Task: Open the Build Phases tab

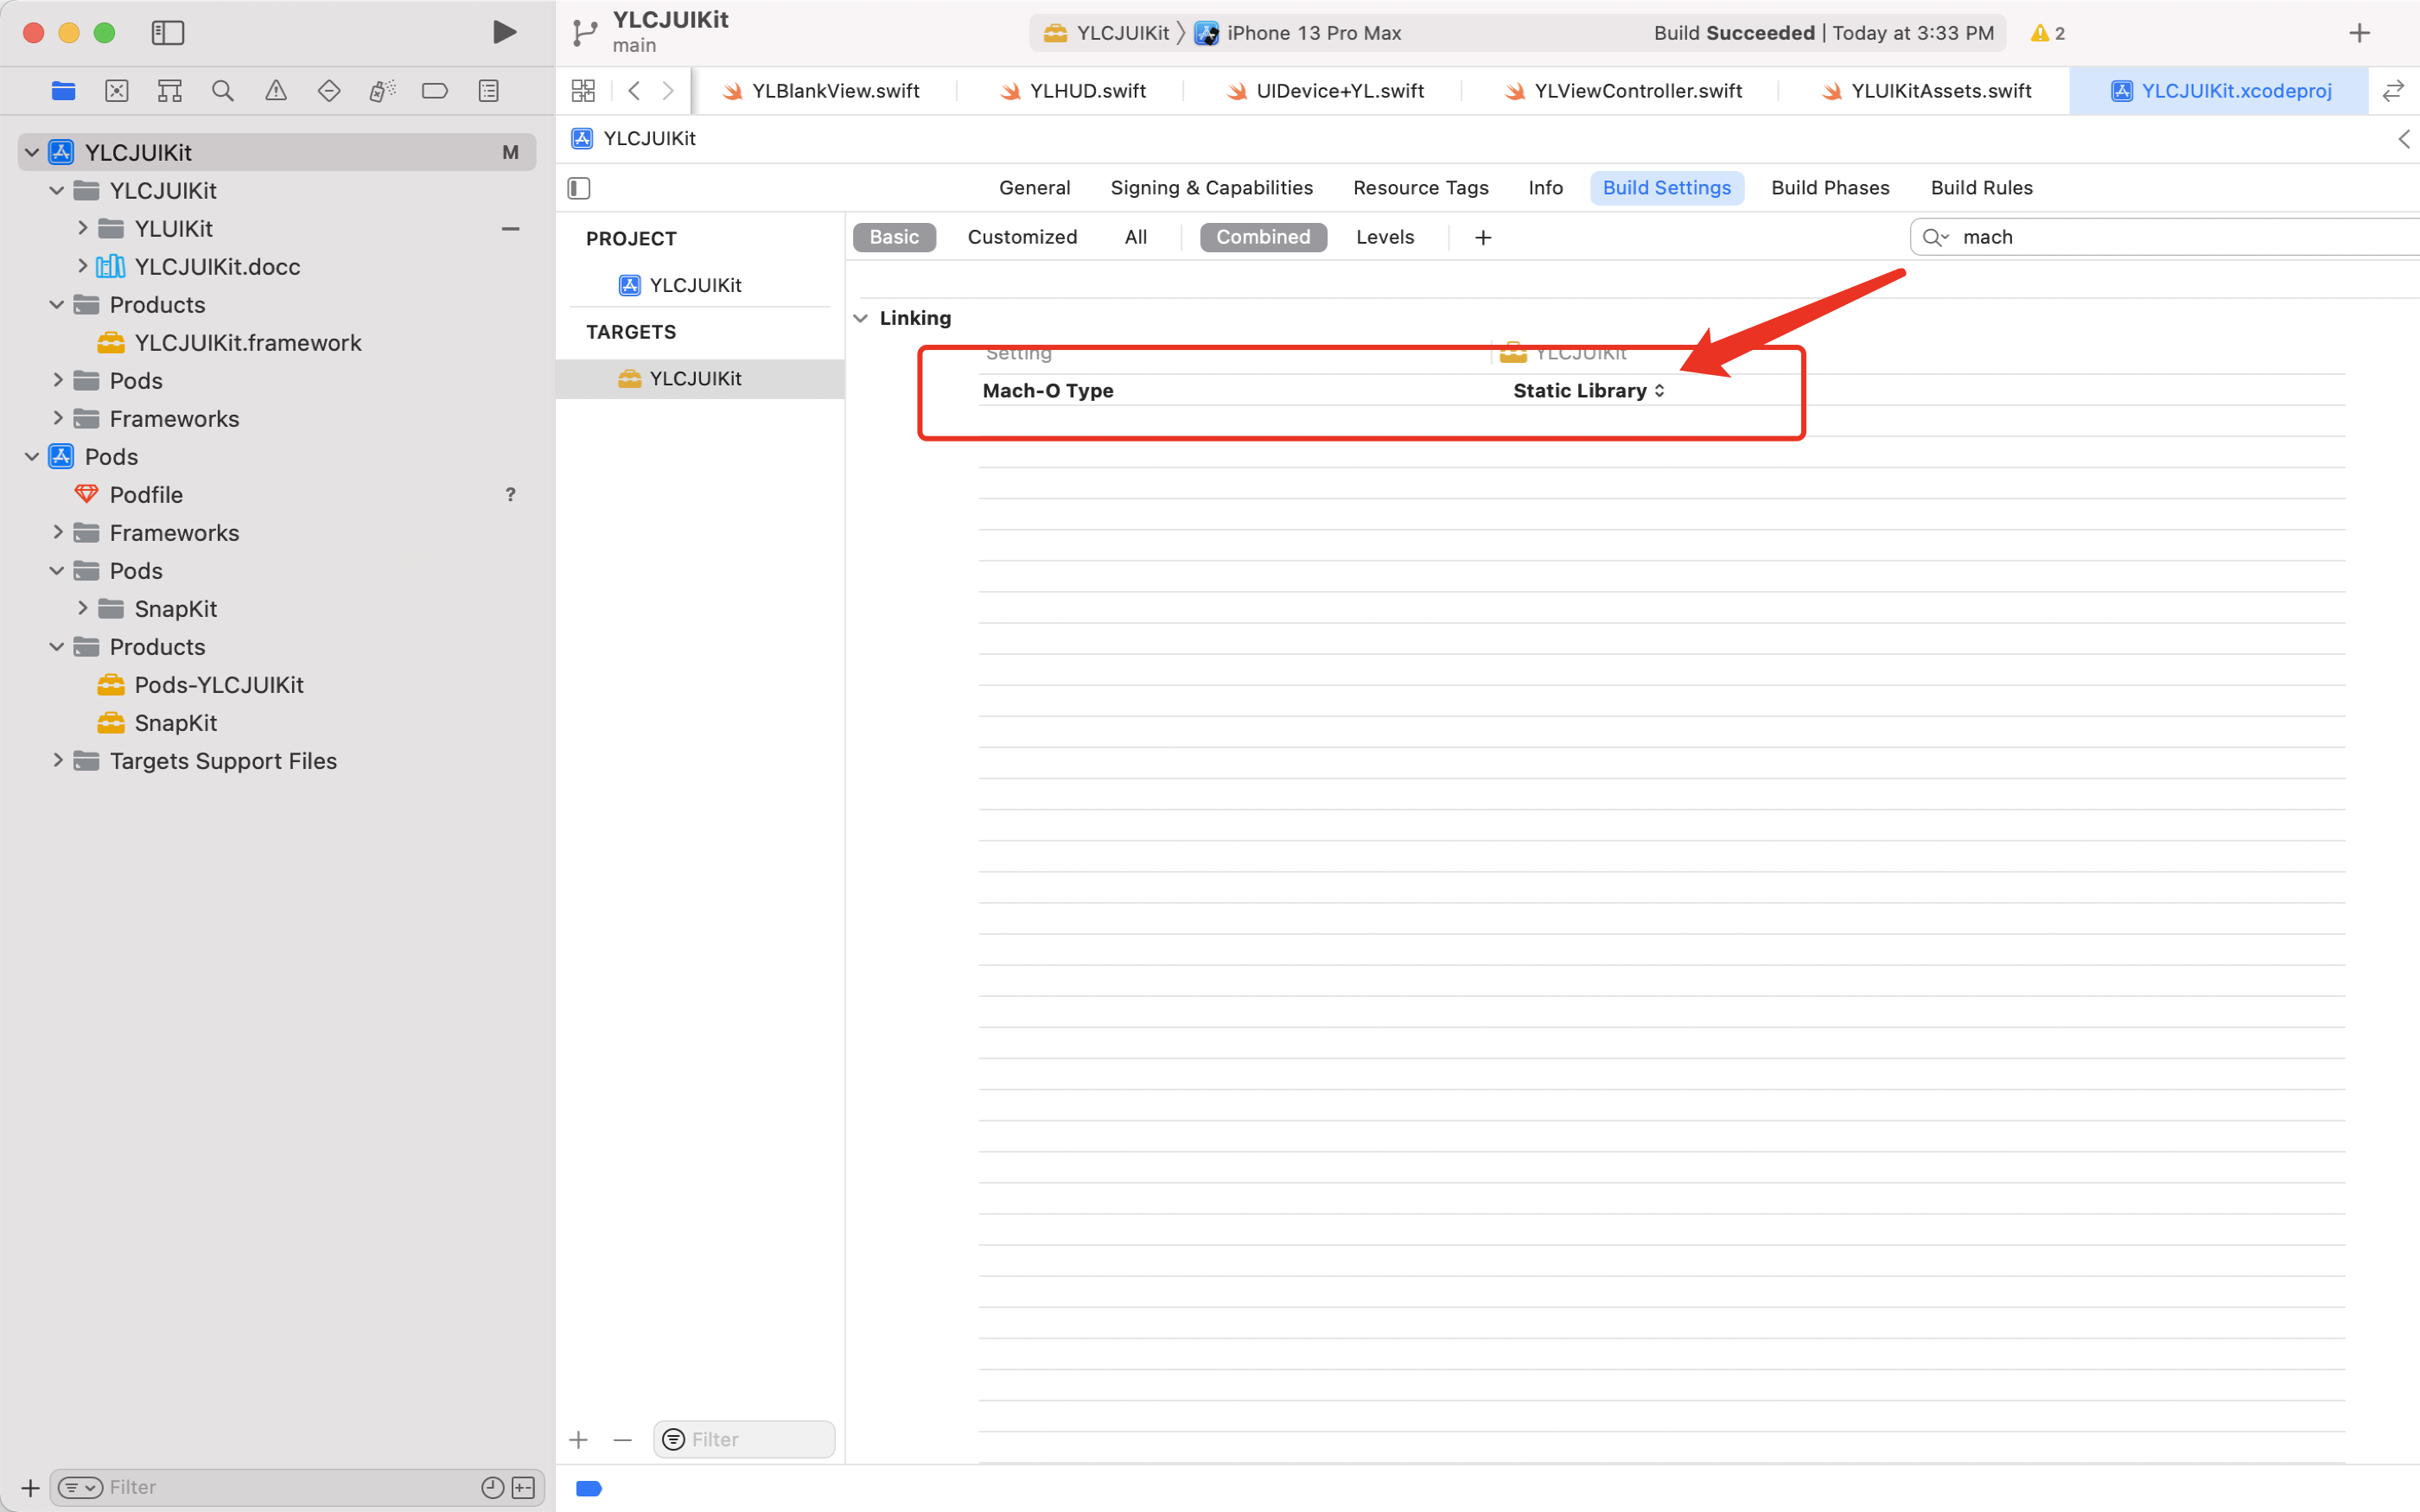Action: (1830, 188)
